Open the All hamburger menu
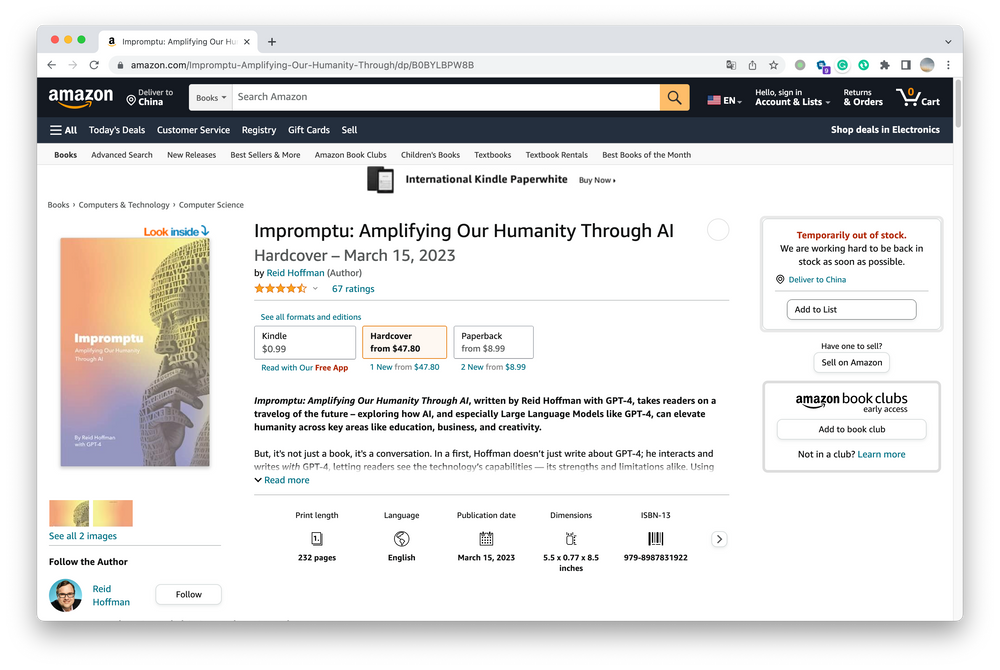Image resolution: width=1000 pixels, height=670 pixels. click(x=63, y=130)
